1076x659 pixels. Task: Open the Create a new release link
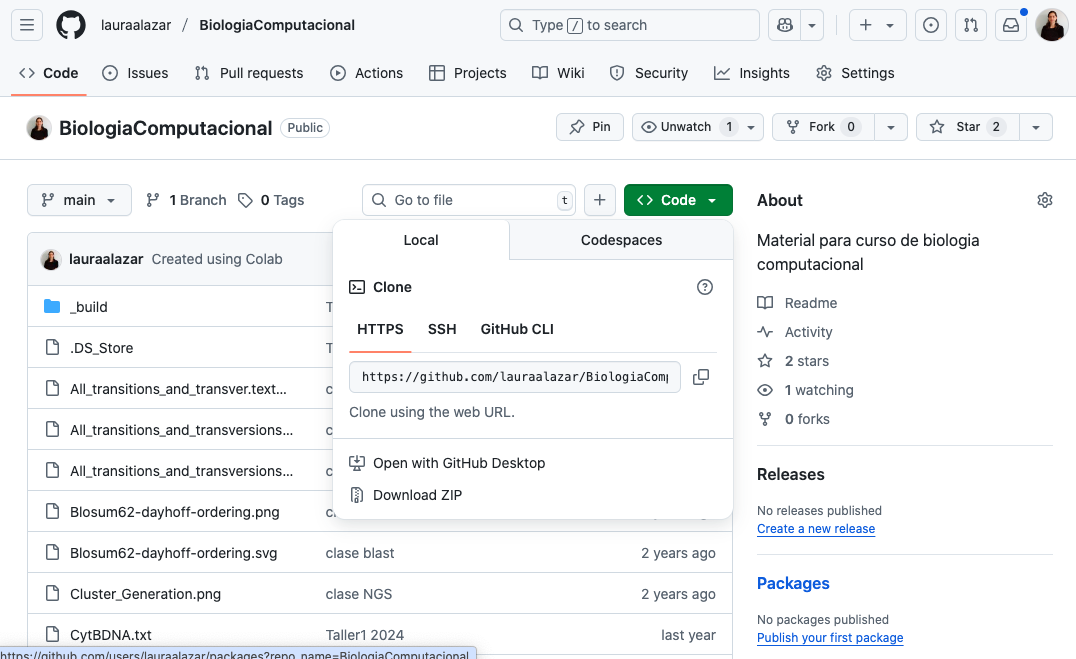[x=815, y=529]
